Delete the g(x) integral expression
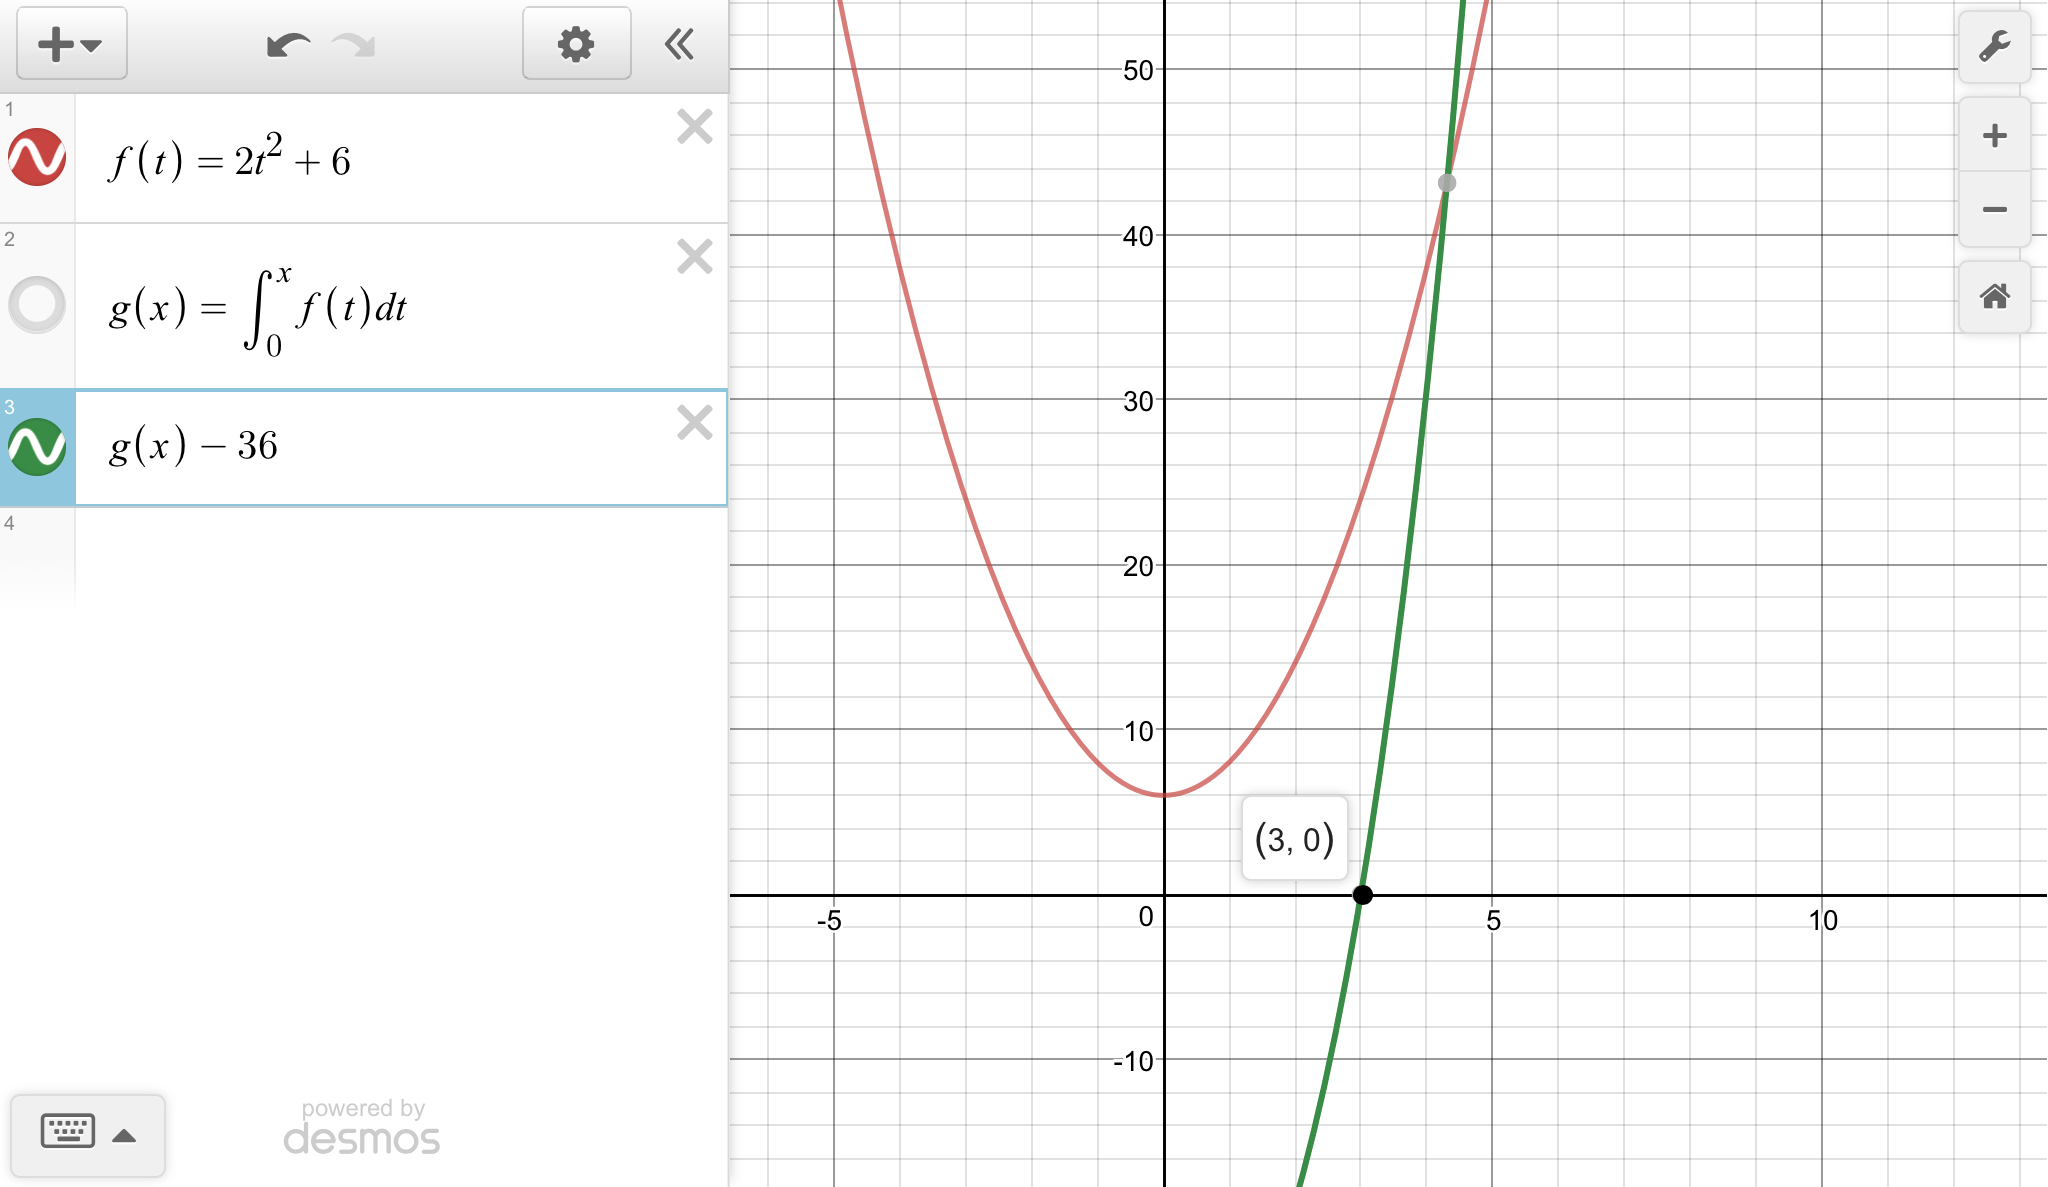 694,257
